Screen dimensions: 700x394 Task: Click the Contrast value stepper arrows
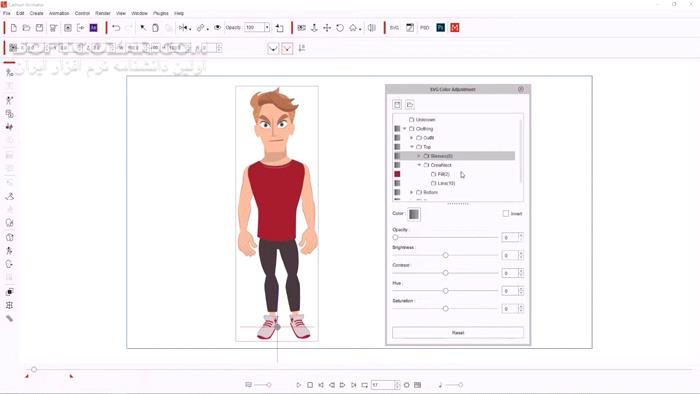(521, 273)
